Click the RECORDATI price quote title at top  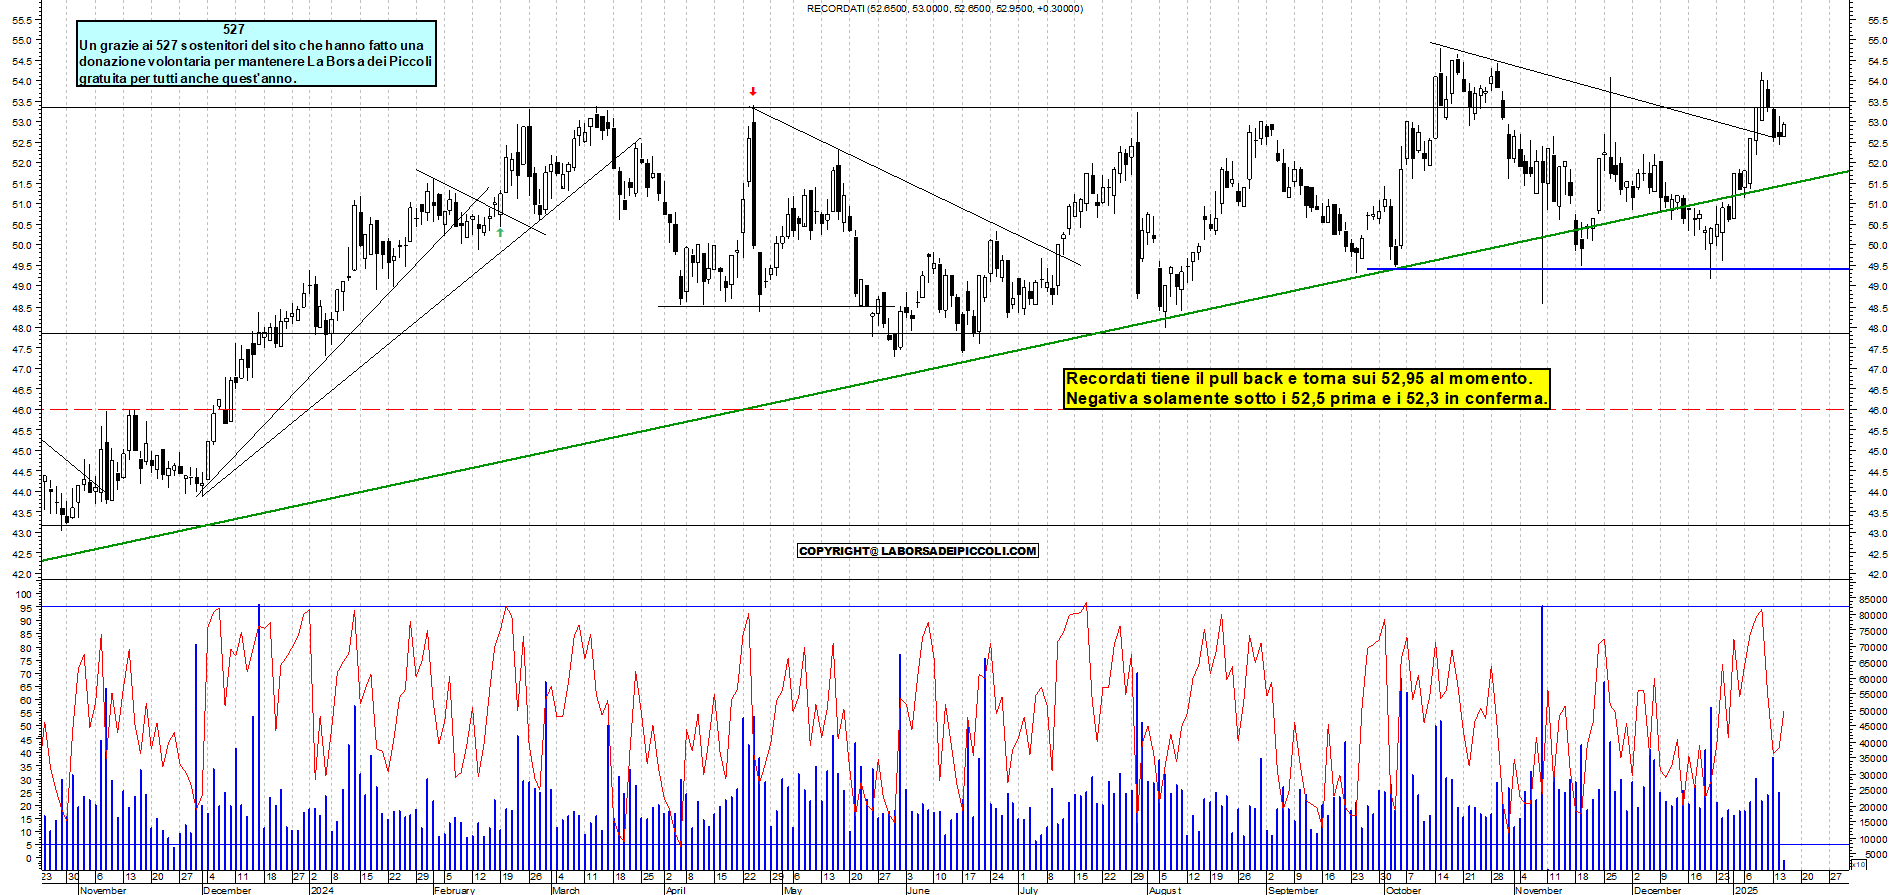point(944,9)
